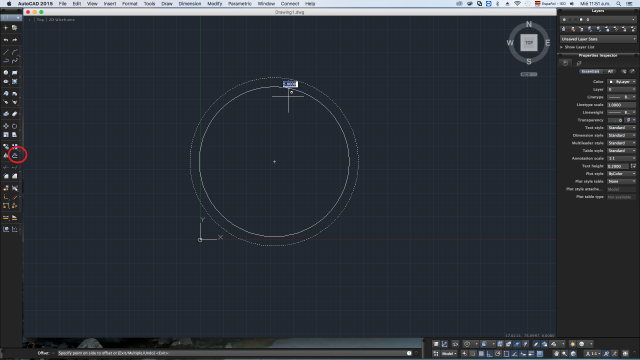Select the Polyline drawing tool
This screenshot has height=360, width=640.
click(x=6, y=61)
